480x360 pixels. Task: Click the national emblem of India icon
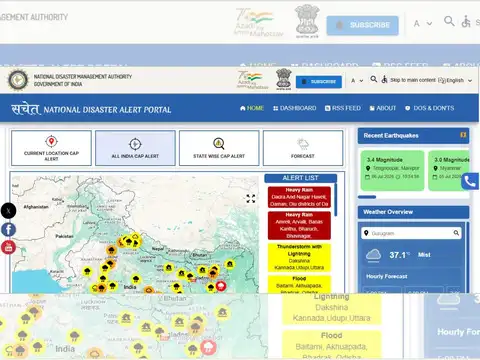click(x=283, y=79)
